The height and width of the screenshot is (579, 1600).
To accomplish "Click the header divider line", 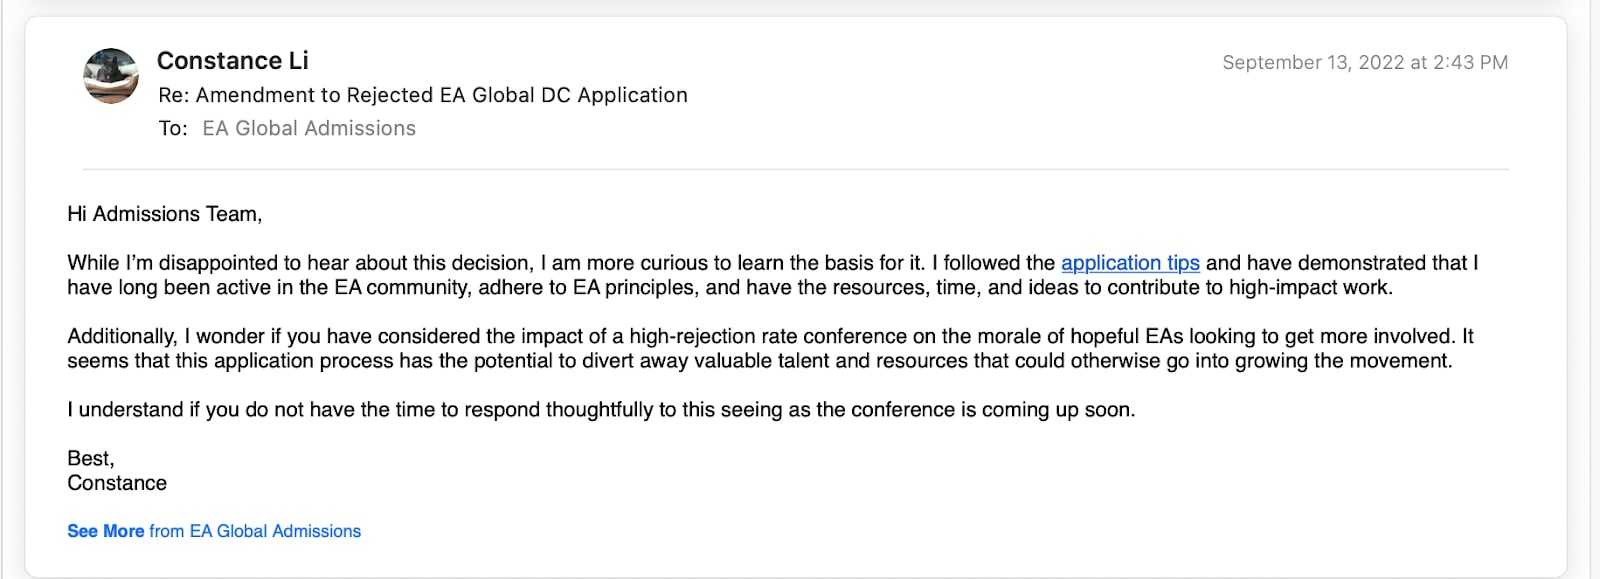I will pyautogui.click(x=795, y=169).
